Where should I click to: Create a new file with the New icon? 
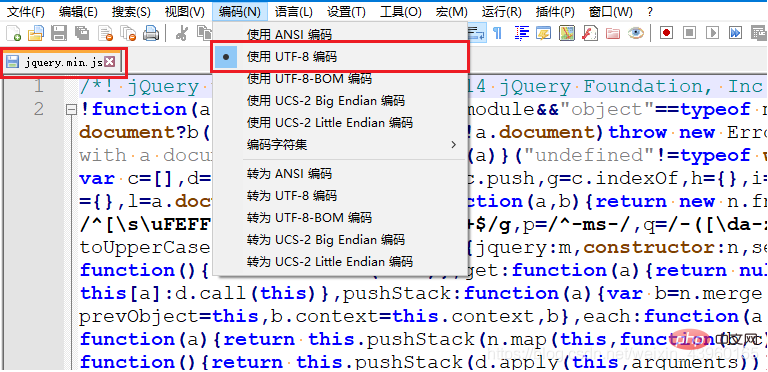tap(13, 33)
